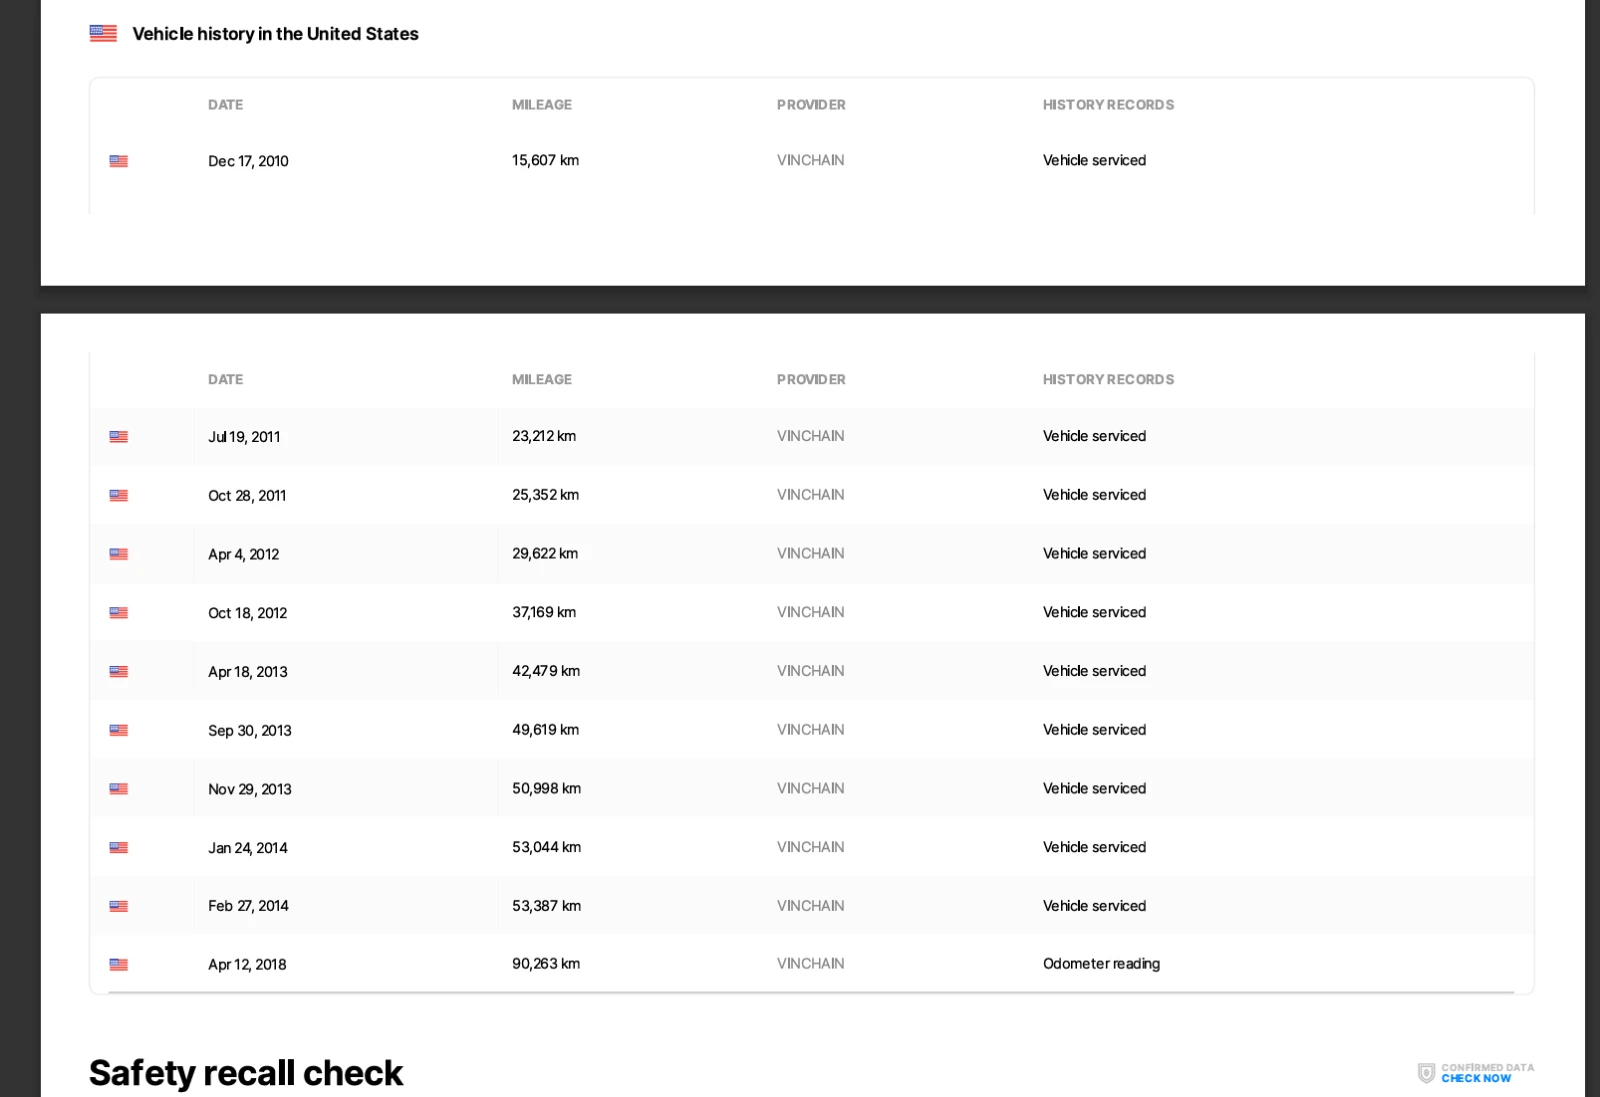Click the HISTORY RECORDS header in the top table
Image resolution: width=1600 pixels, height=1097 pixels.
click(x=1108, y=105)
